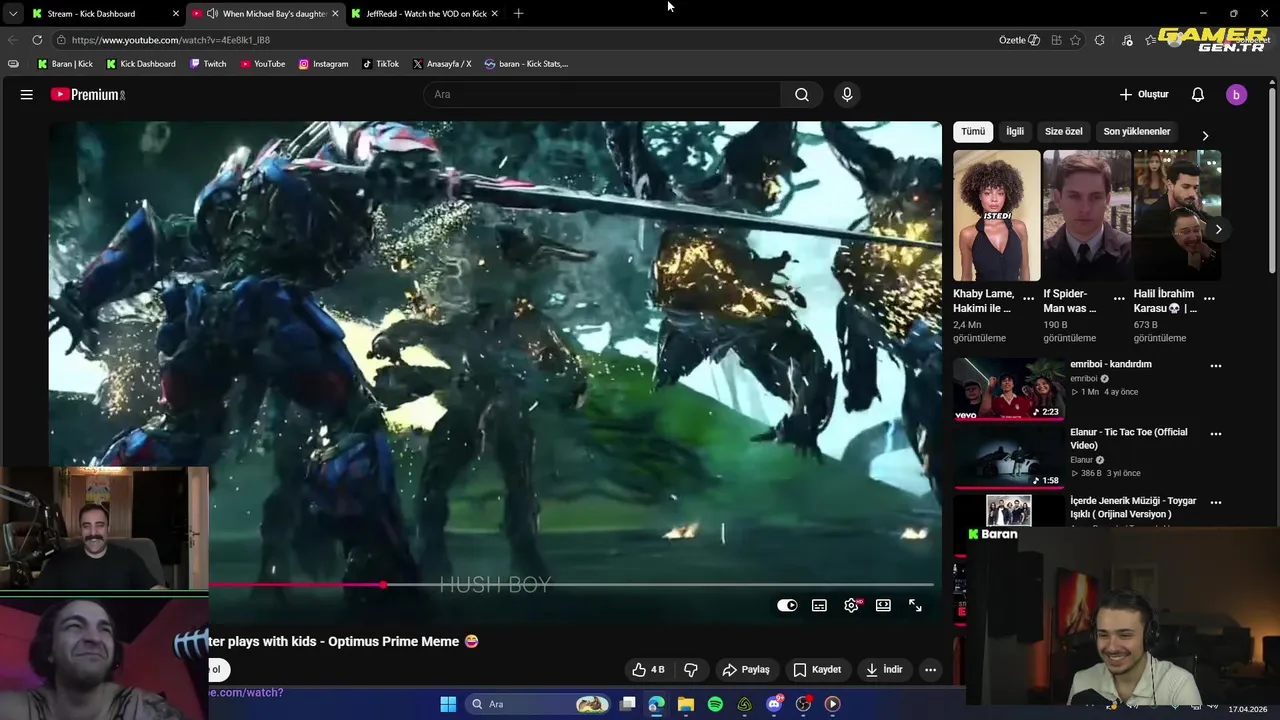Open File Explorer from the taskbar
Screen dimensions: 1280x720
[686, 704]
